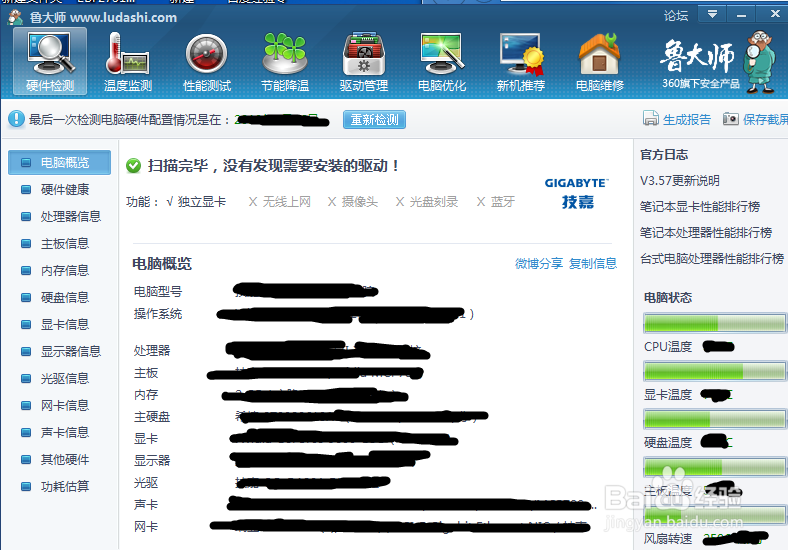Click the 官方日志 heading

(664, 155)
